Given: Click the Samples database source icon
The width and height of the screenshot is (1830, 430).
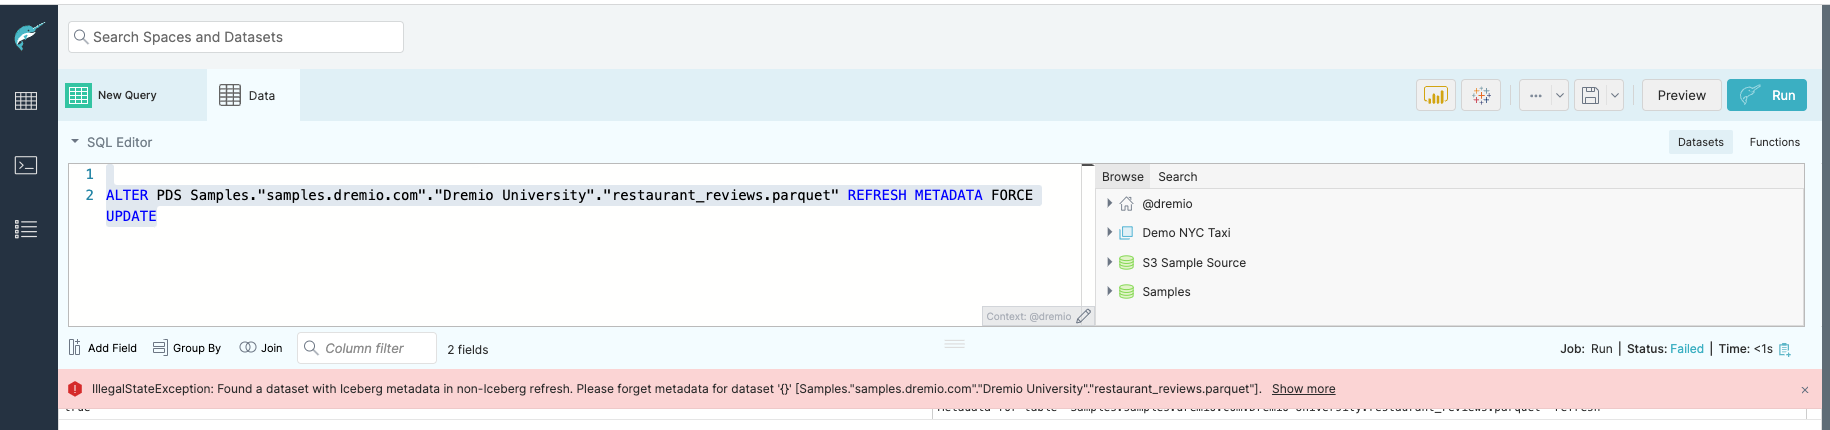Looking at the screenshot, I should pyautogui.click(x=1126, y=292).
